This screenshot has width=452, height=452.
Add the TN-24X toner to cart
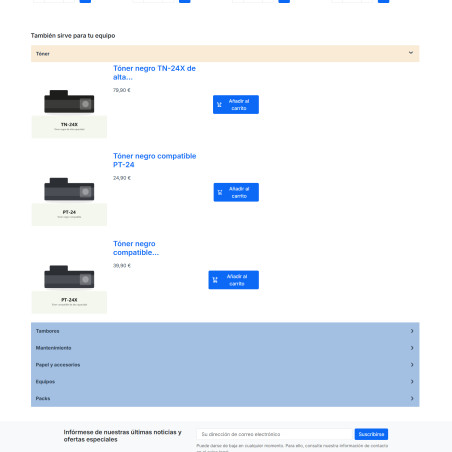[x=236, y=105]
